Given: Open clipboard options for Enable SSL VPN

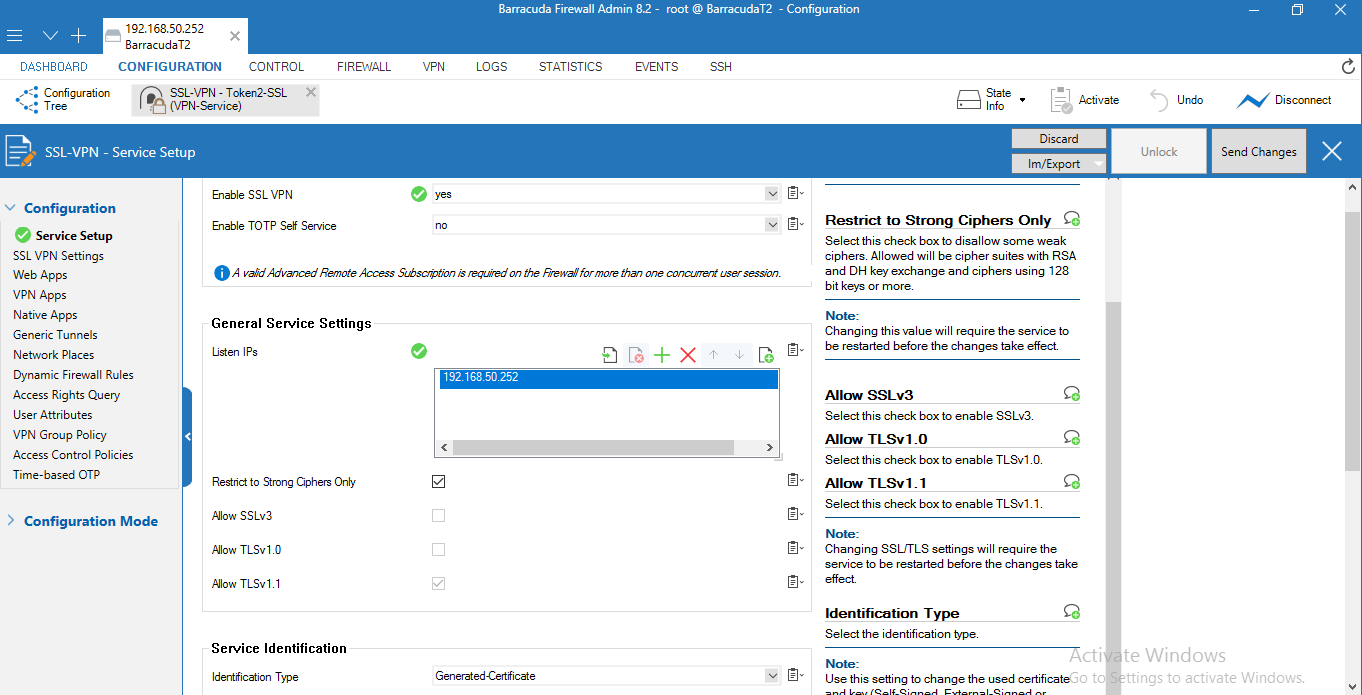Looking at the screenshot, I should point(795,194).
